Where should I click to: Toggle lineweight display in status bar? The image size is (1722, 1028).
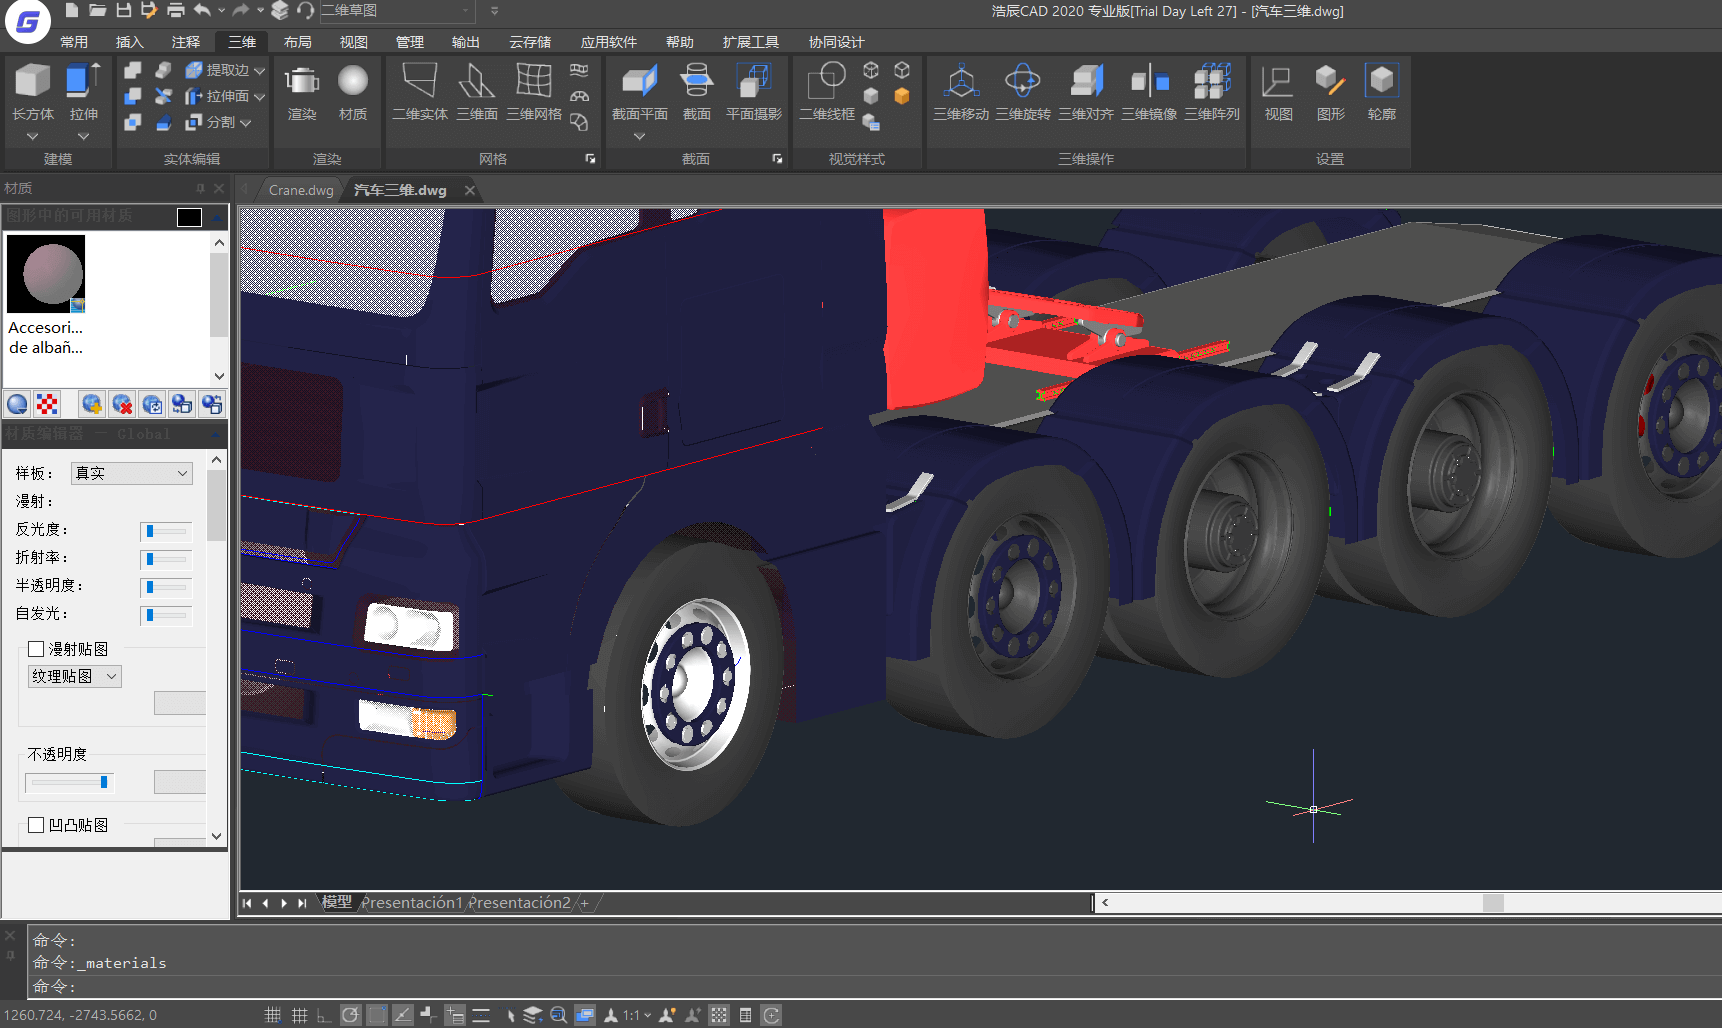tap(481, 1015)
